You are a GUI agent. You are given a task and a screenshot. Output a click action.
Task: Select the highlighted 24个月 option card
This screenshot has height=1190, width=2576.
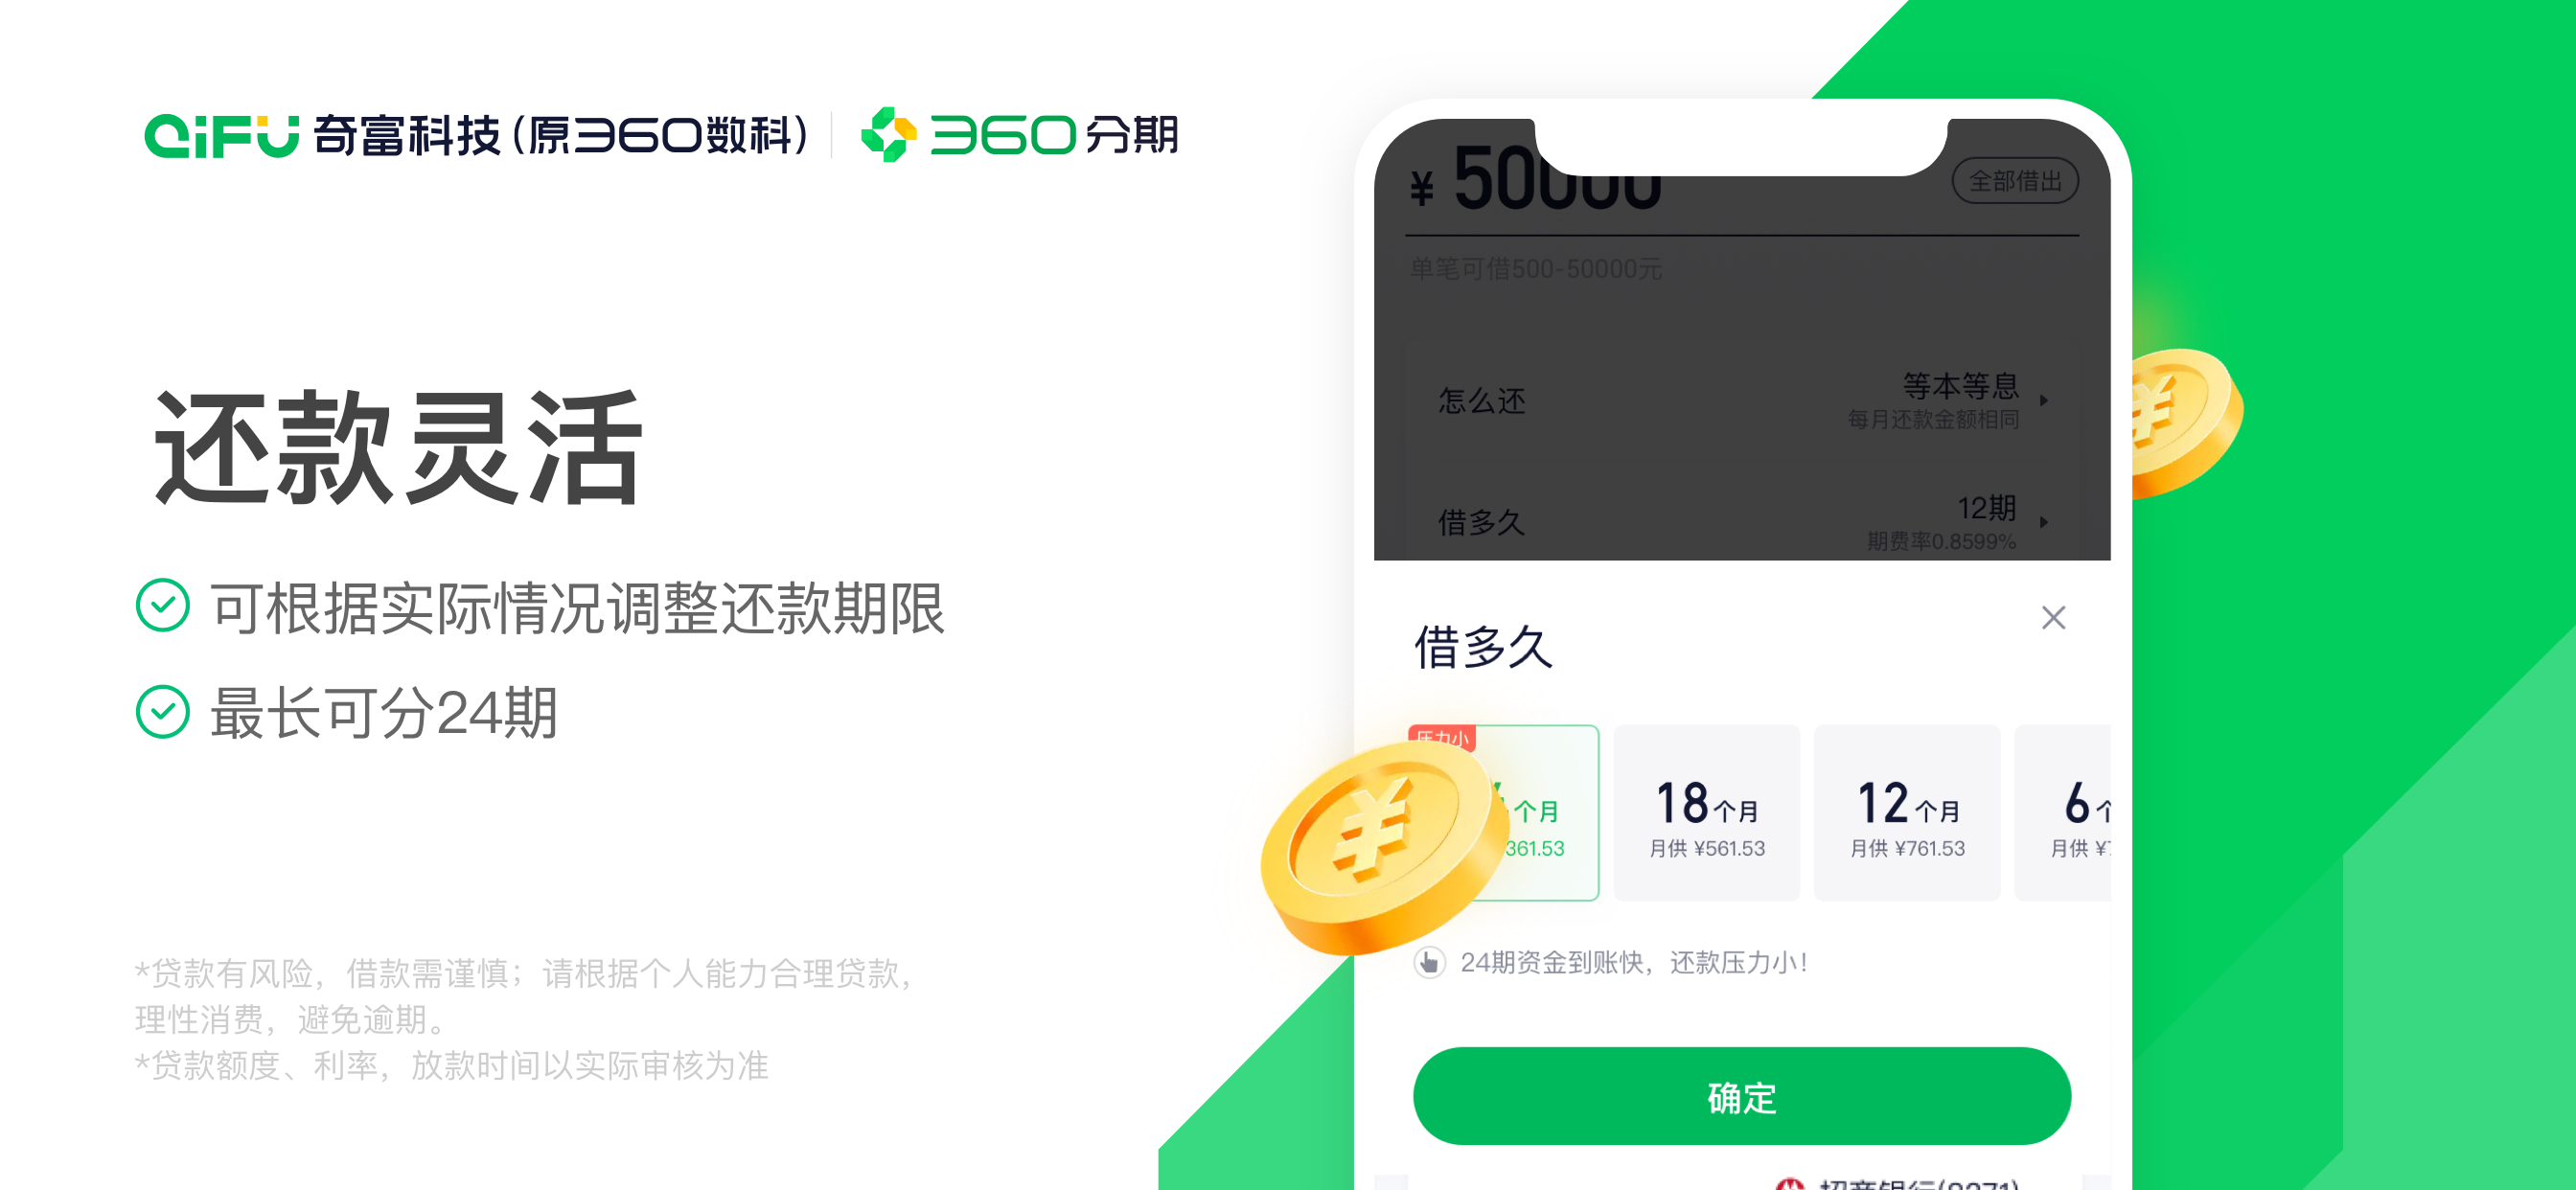point(1503,812)
